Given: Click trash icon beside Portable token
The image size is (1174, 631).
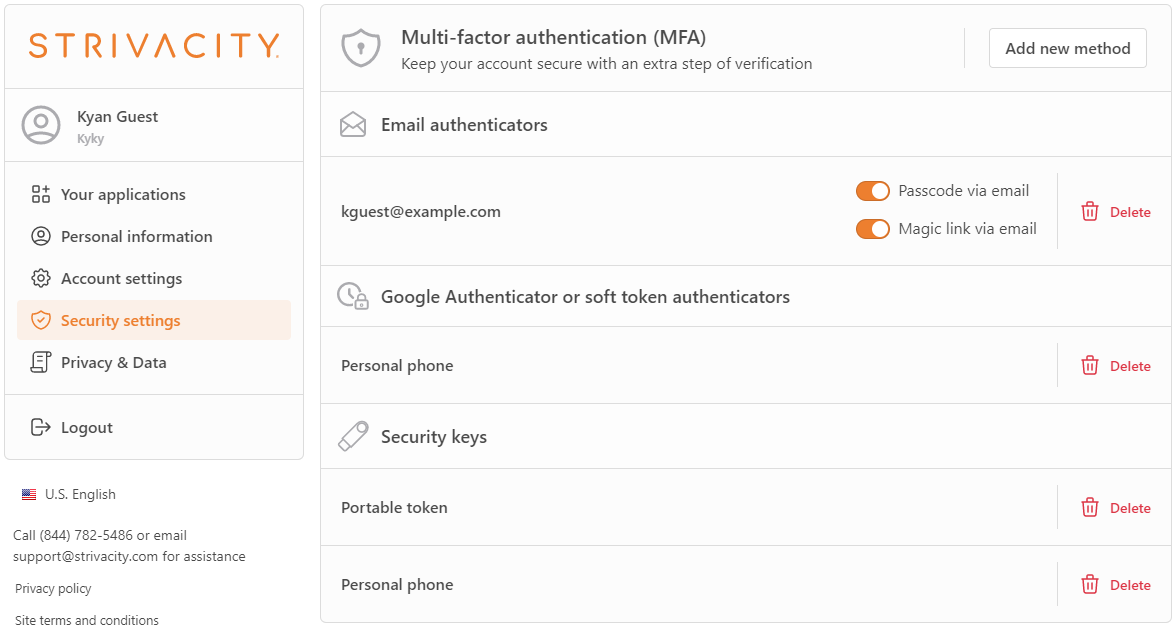Looking at the screenshot, I should pos(1089,507).
